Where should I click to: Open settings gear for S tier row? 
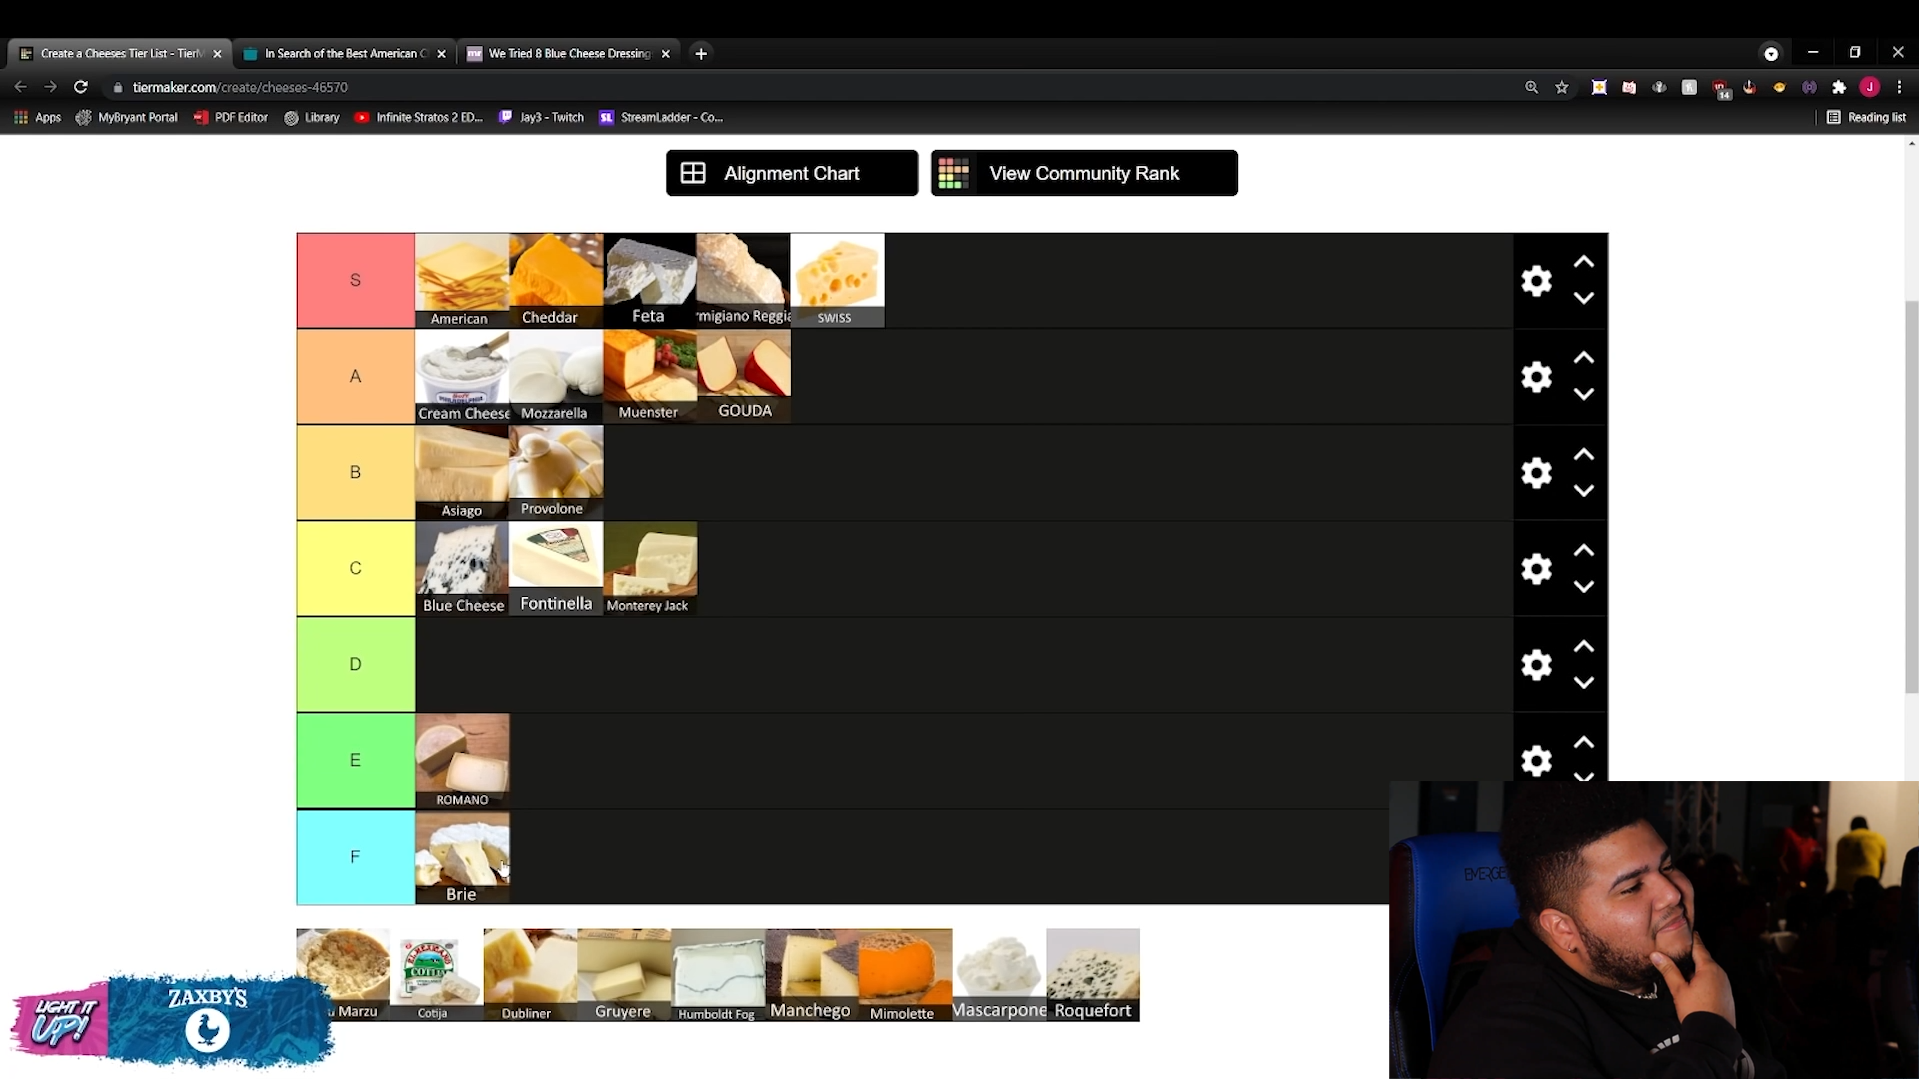coord(1536,281)
